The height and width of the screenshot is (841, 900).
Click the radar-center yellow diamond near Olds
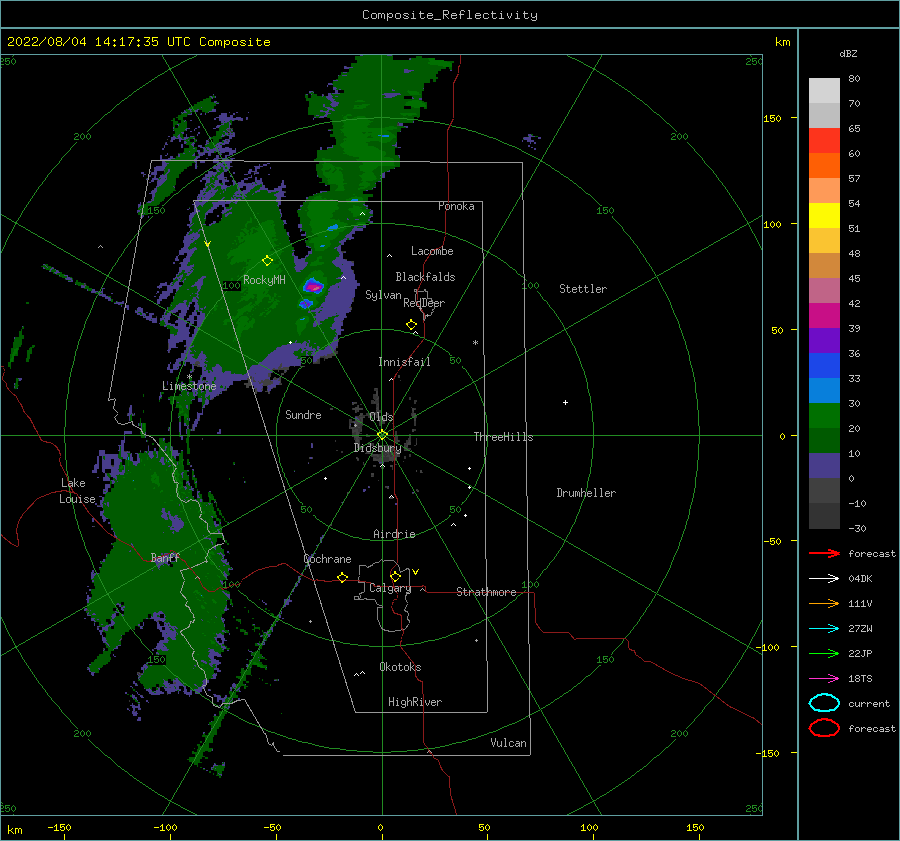[x=382, y=435]
